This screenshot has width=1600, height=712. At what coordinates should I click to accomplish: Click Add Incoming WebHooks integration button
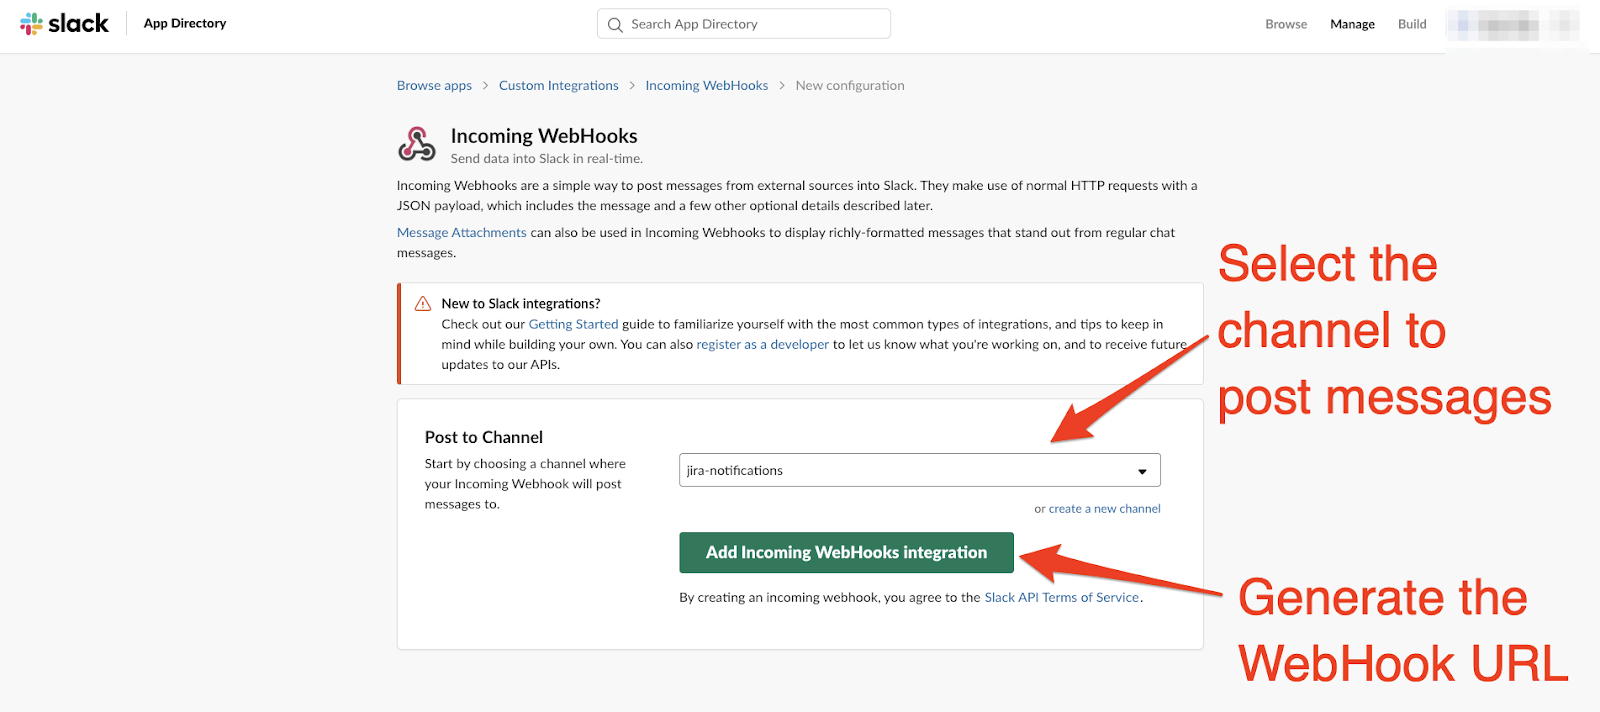pos(846,553)
